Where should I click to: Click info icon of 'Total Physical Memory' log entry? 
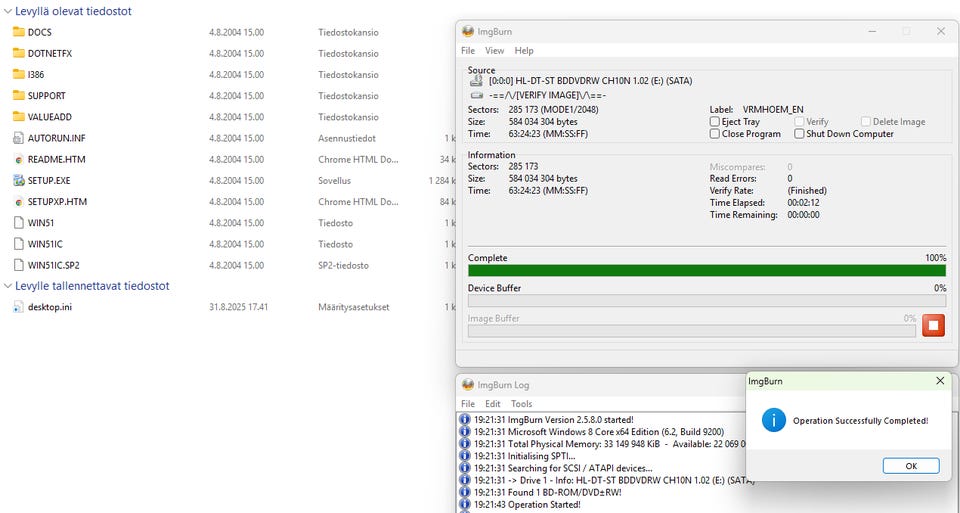tap(465, 444)
